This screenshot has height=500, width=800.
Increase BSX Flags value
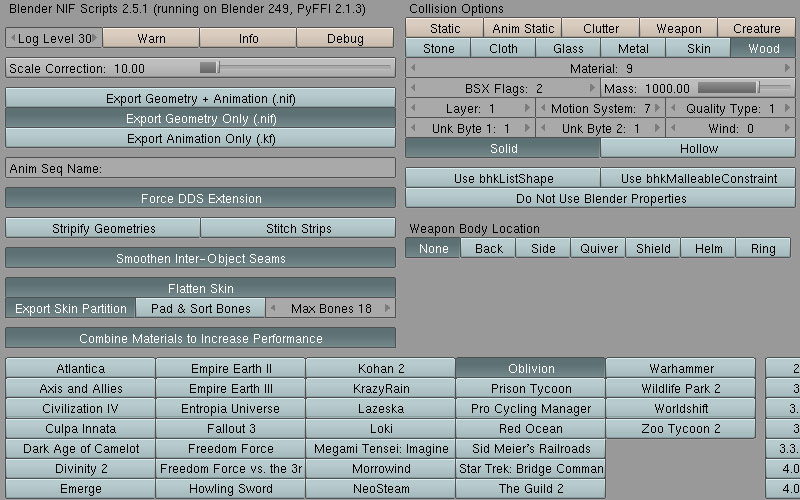(592, 88)
